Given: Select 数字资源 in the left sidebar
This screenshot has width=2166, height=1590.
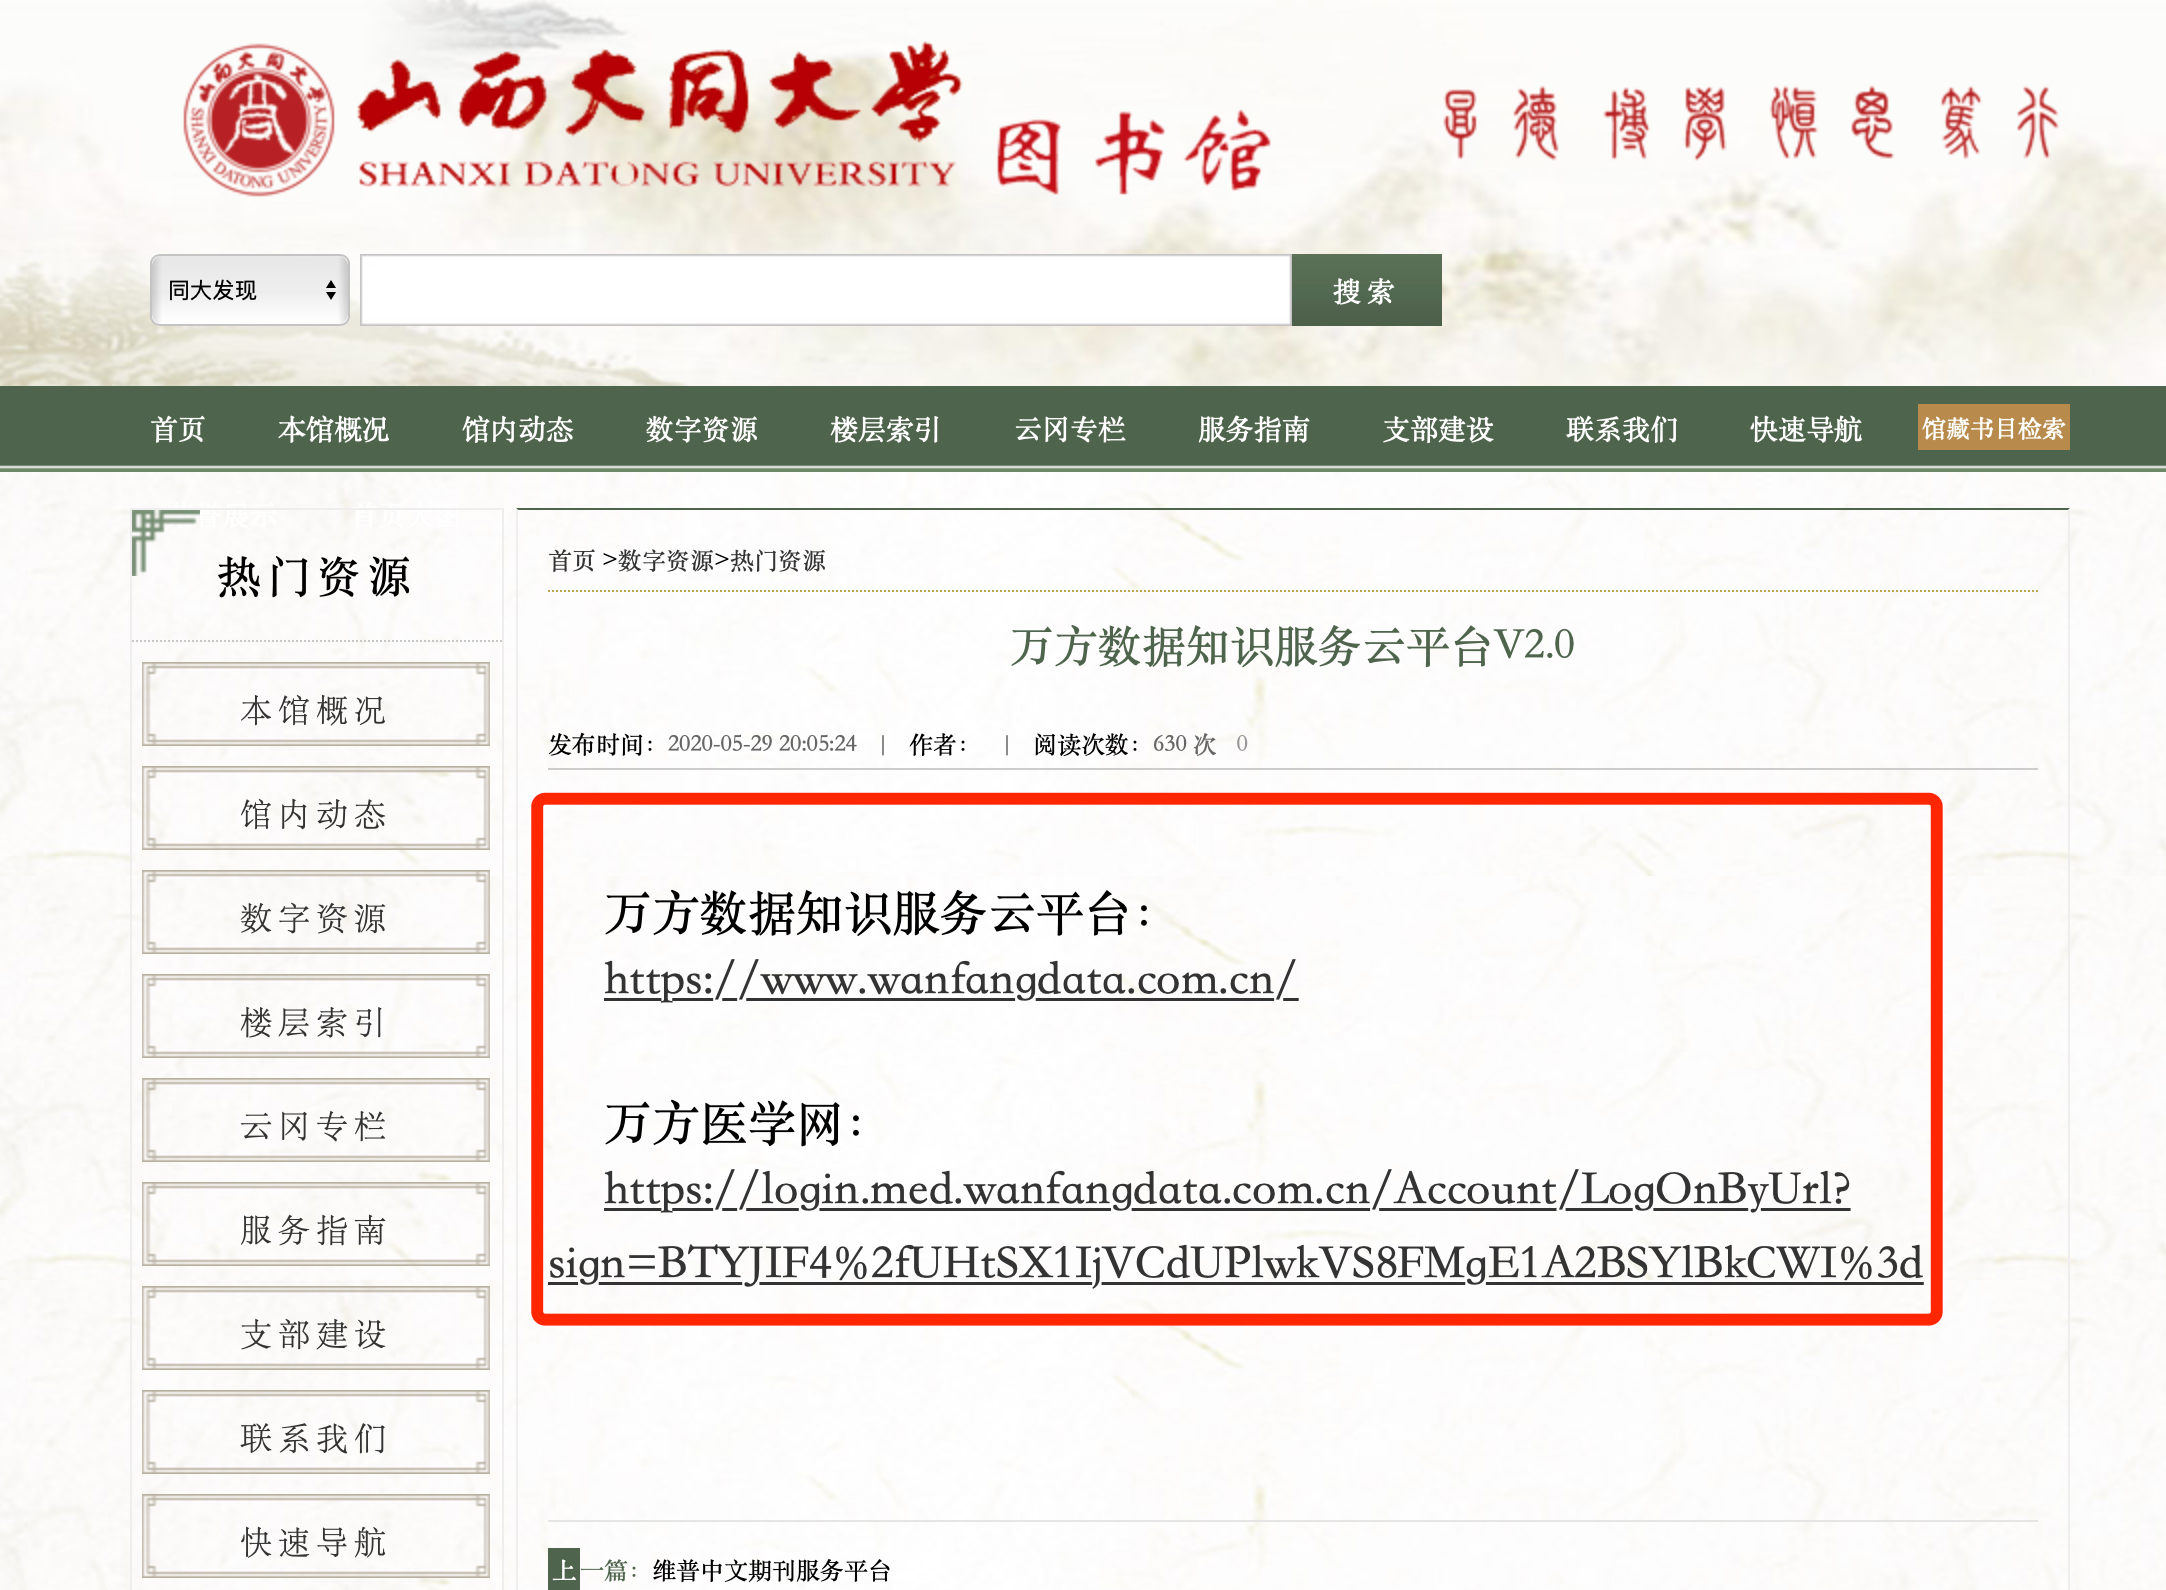Looking at the screenshot, I should coord(315,913).
